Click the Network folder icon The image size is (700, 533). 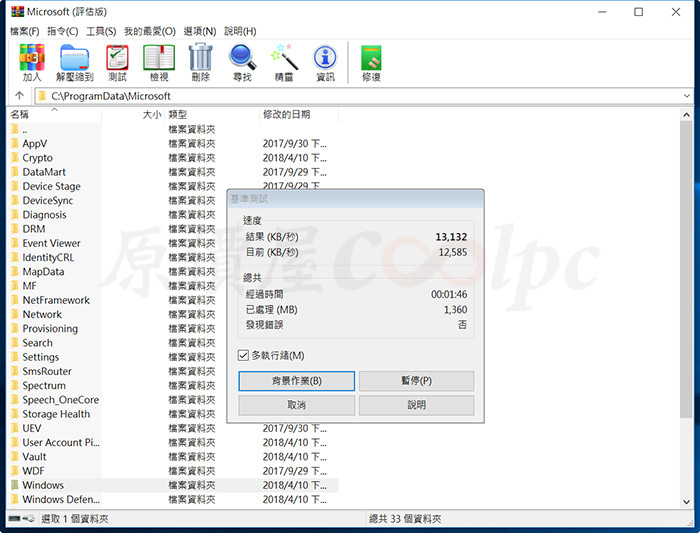click(15, 315)
